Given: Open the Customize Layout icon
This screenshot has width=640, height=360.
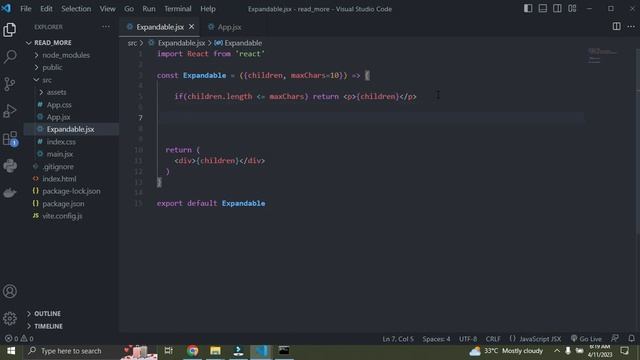Looking at the screenshot, I should click(572, 9).
